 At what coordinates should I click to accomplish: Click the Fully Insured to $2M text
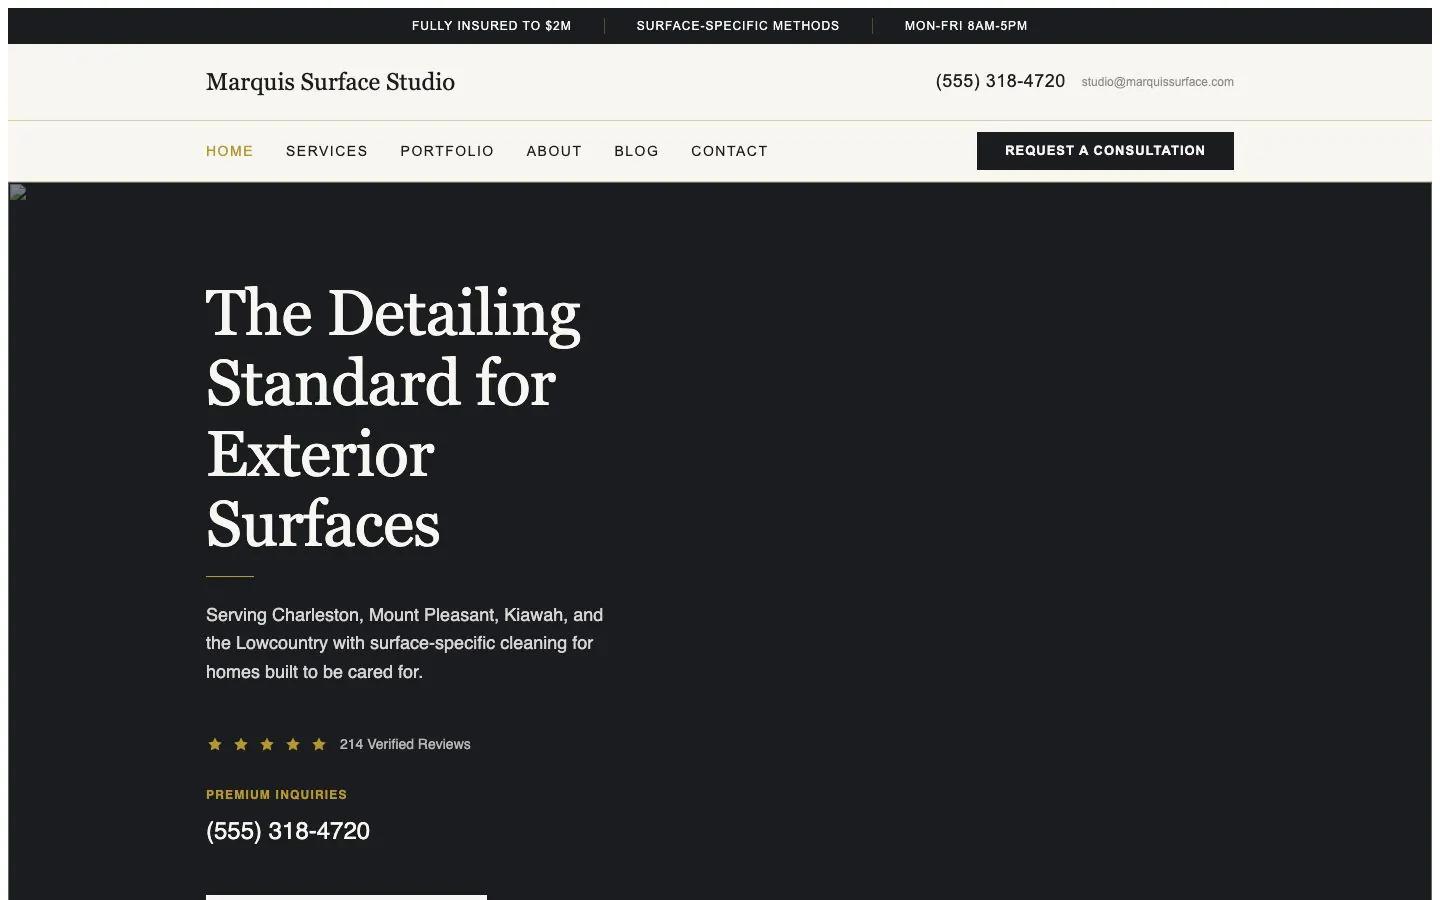point(491,26)
